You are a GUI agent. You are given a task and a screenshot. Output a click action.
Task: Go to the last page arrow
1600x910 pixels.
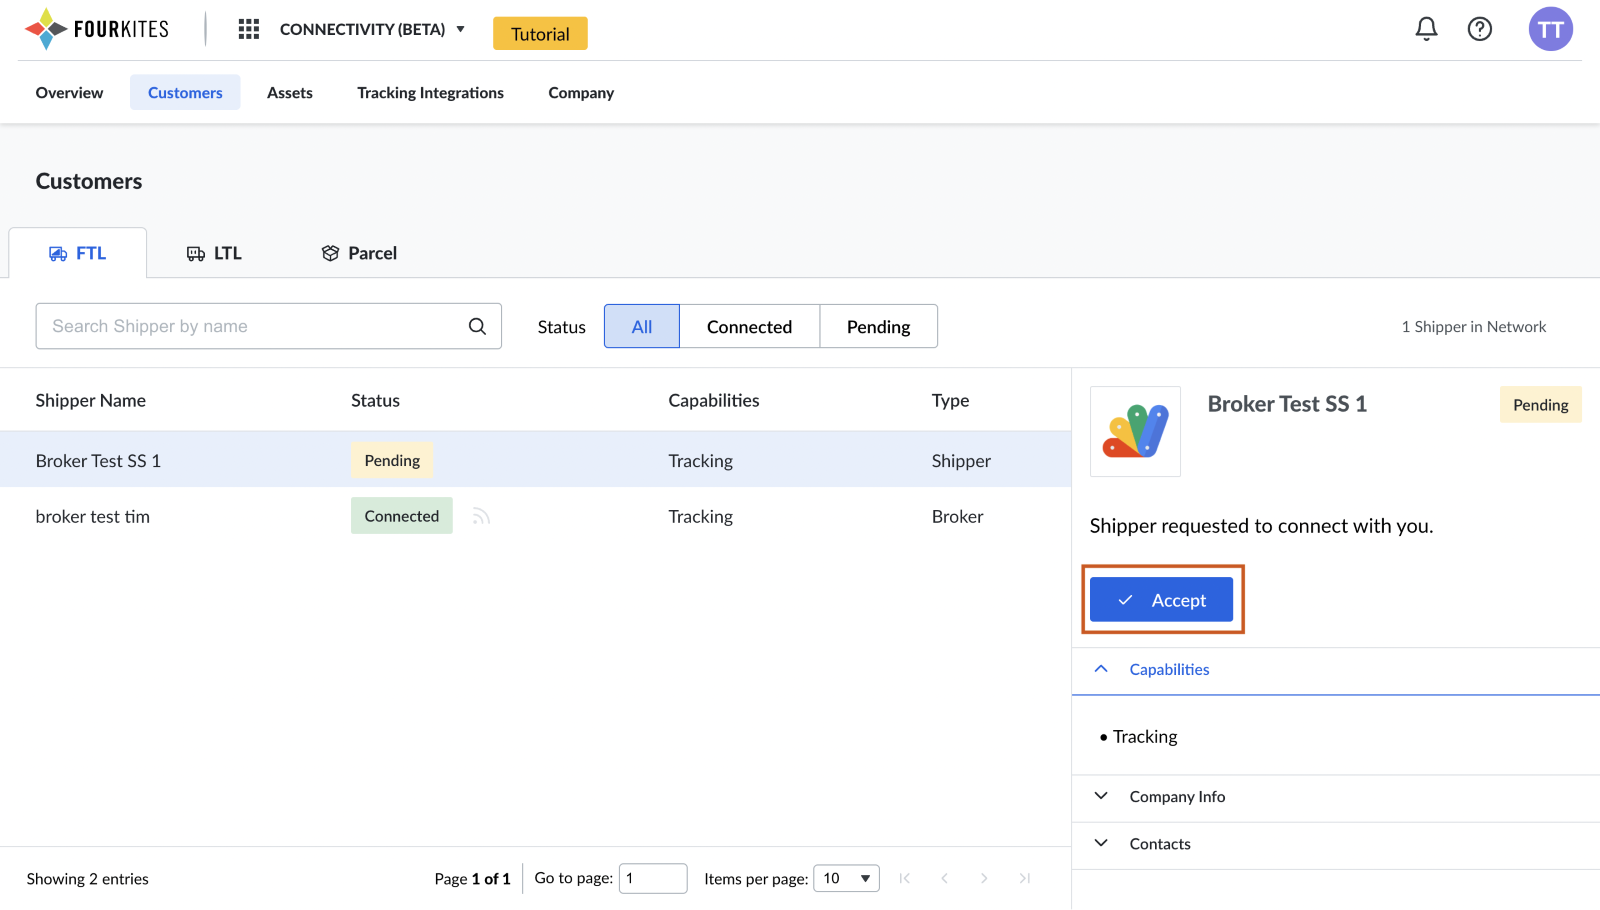pos(1025,878)
